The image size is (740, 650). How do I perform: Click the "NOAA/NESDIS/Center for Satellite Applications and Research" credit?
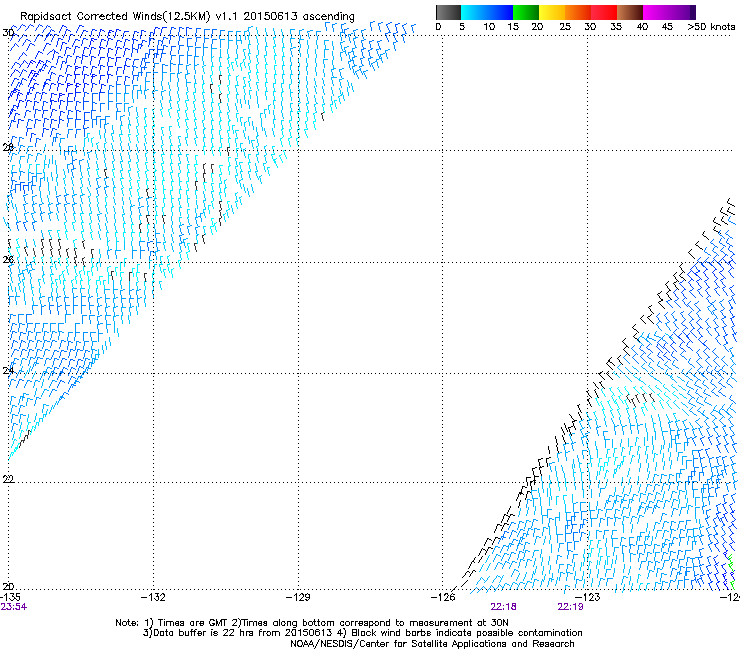point(432,644)
